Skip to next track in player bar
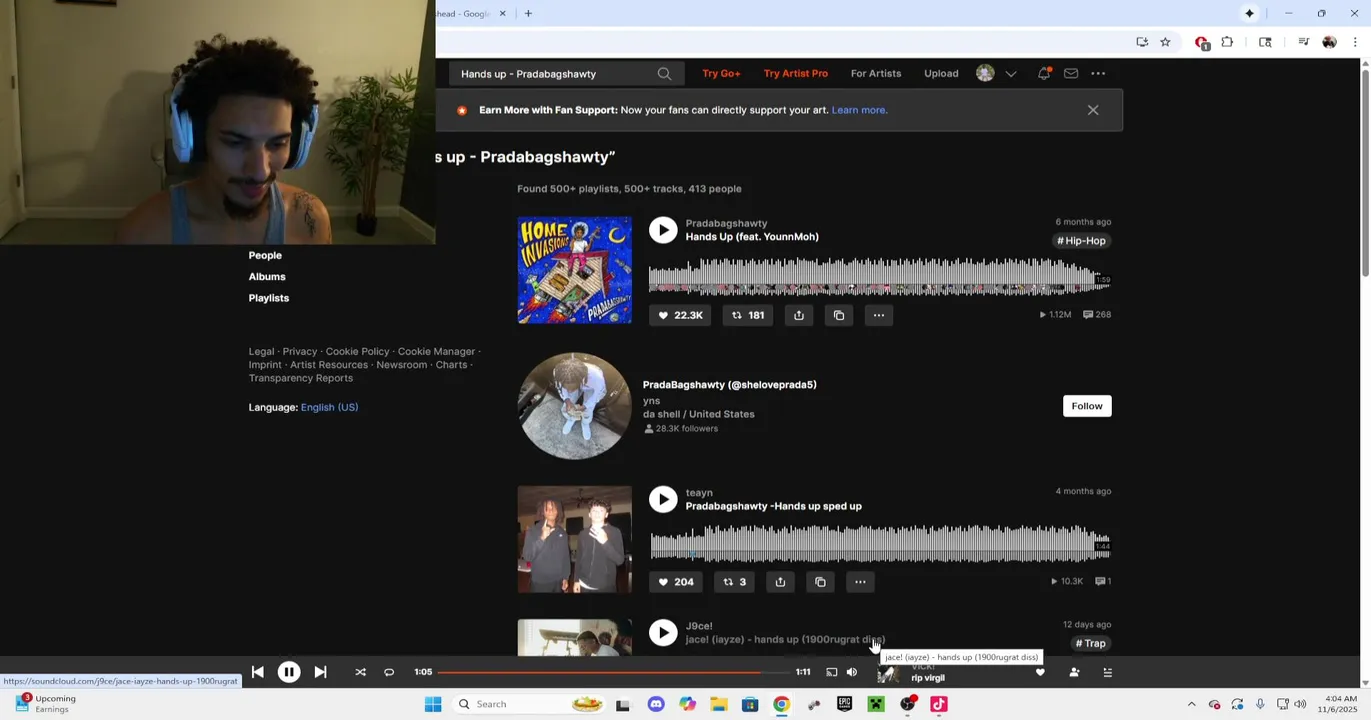Viewport: 1371px width, 720px height. tap(320, 672)
